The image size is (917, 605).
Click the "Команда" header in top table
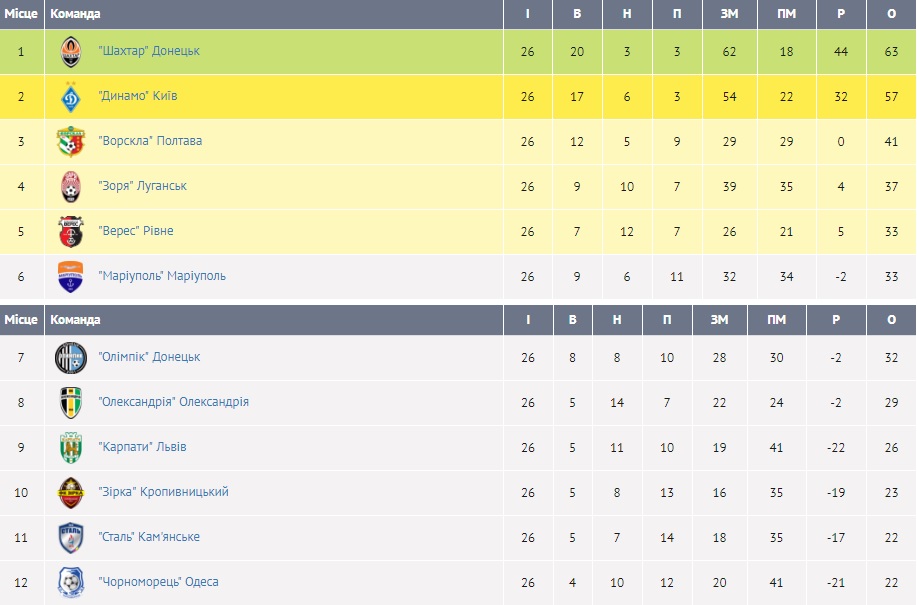(76, 14)
